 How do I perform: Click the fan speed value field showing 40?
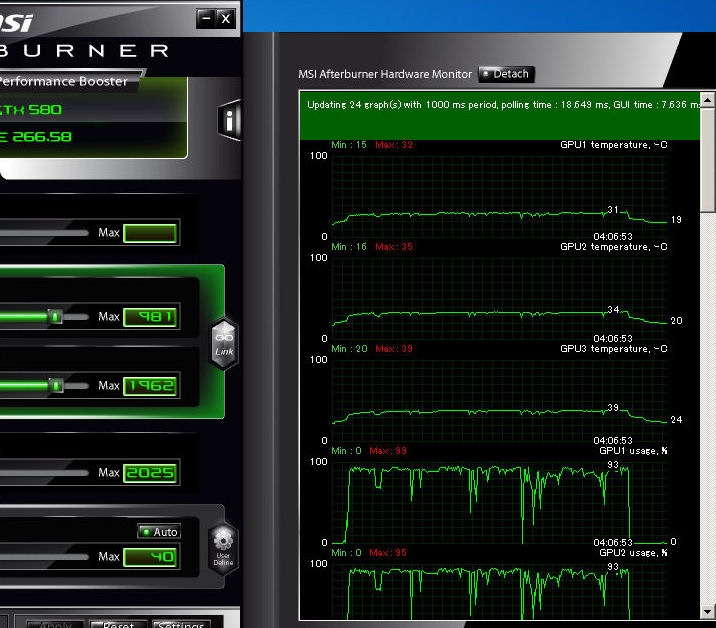pos(150,557)
